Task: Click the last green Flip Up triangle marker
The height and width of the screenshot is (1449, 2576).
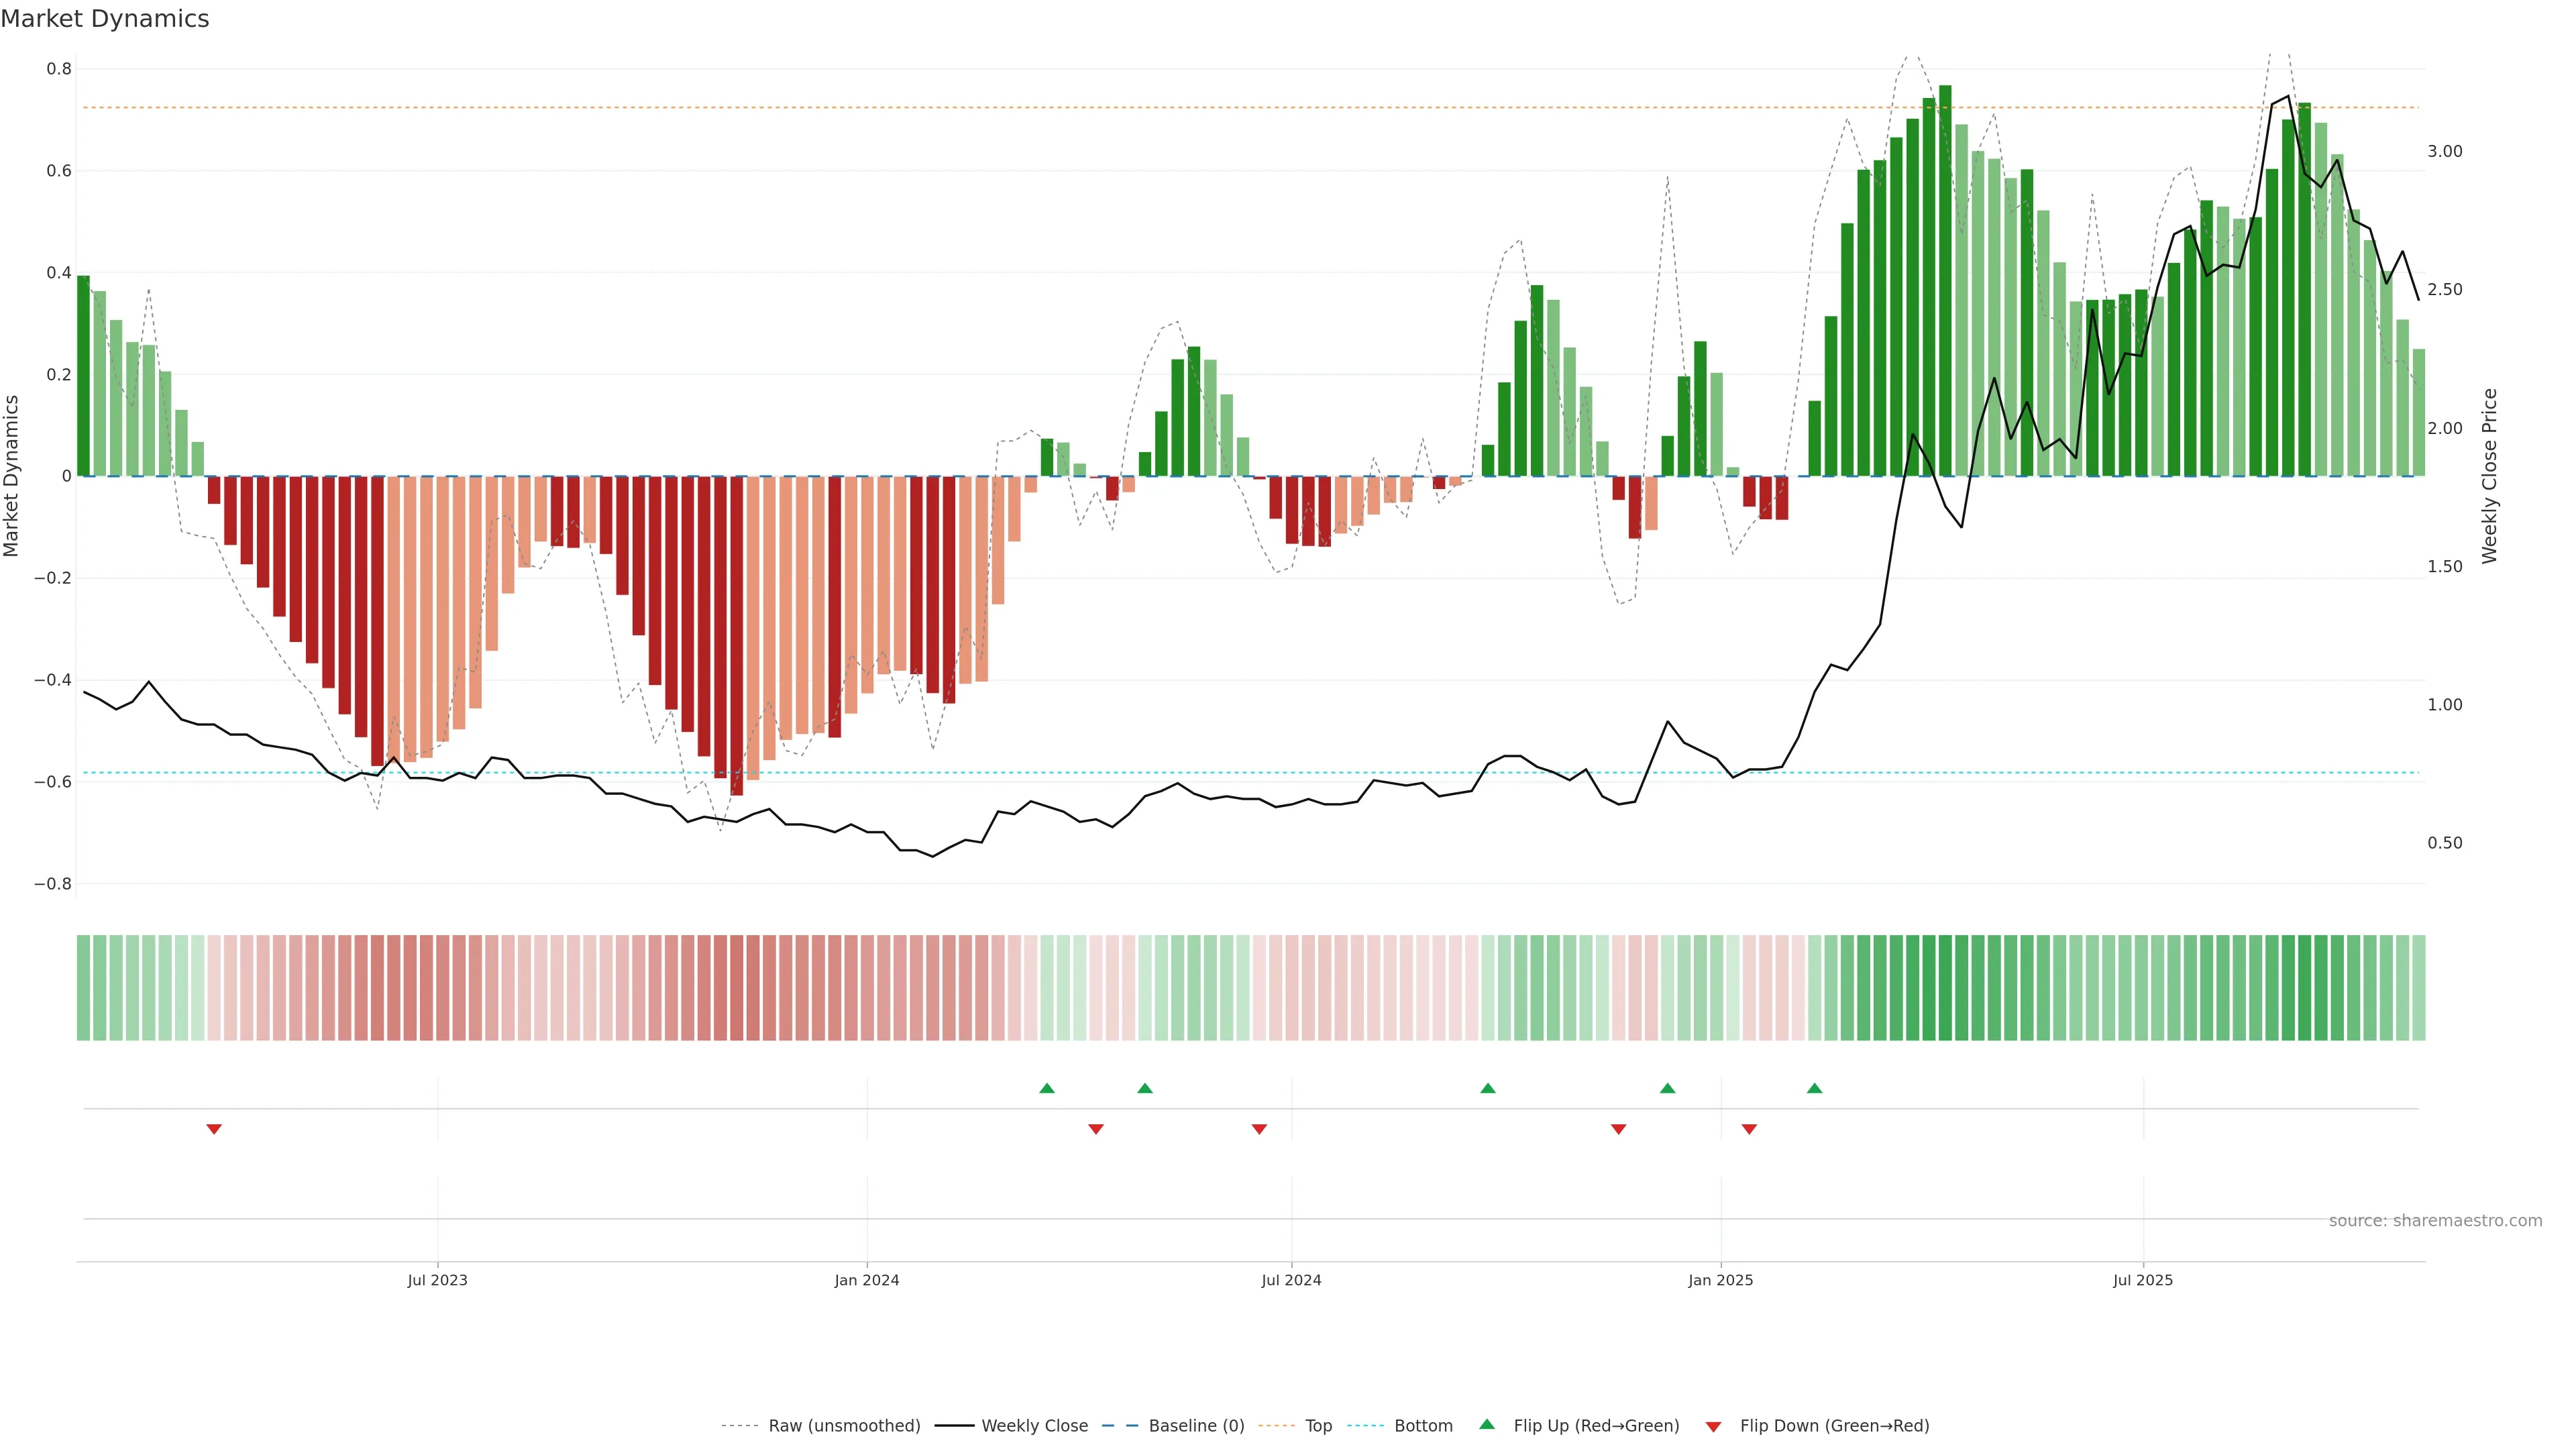Action: click(x=1814, y=1088)
